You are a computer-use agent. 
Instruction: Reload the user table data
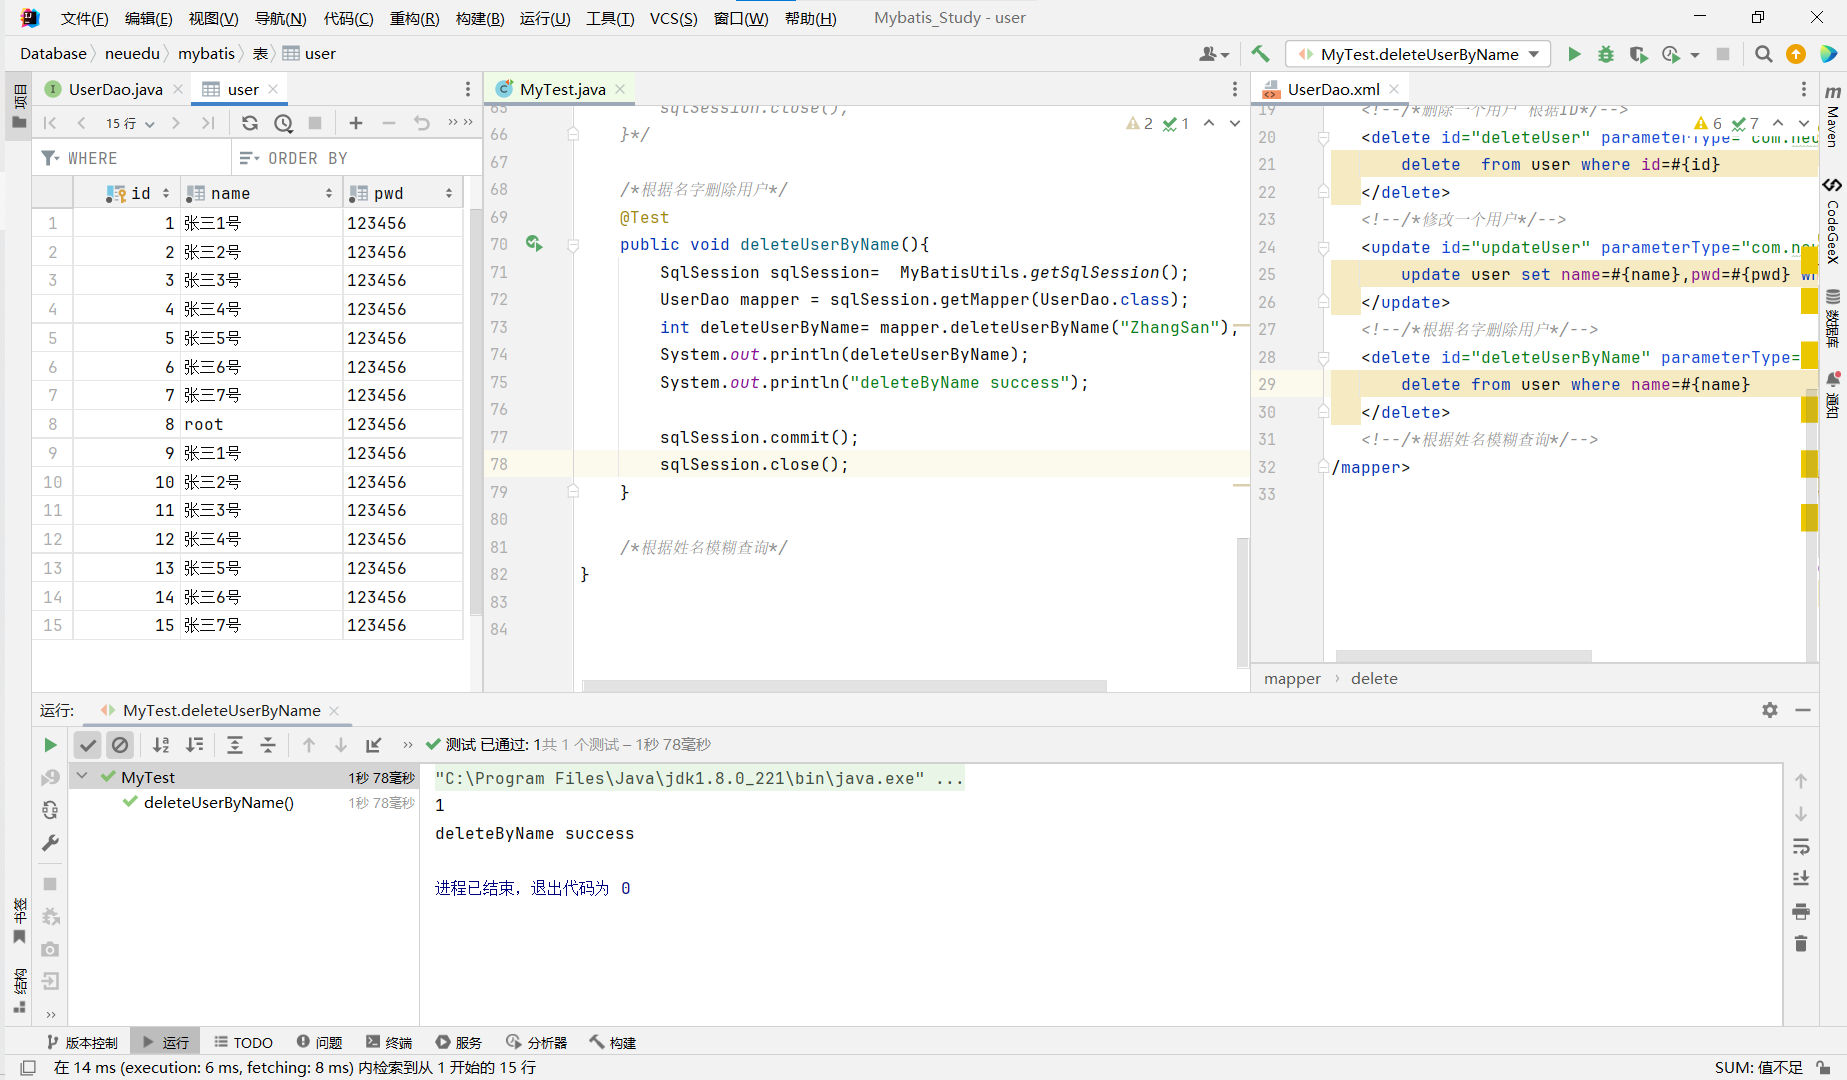tap(250, 123)
